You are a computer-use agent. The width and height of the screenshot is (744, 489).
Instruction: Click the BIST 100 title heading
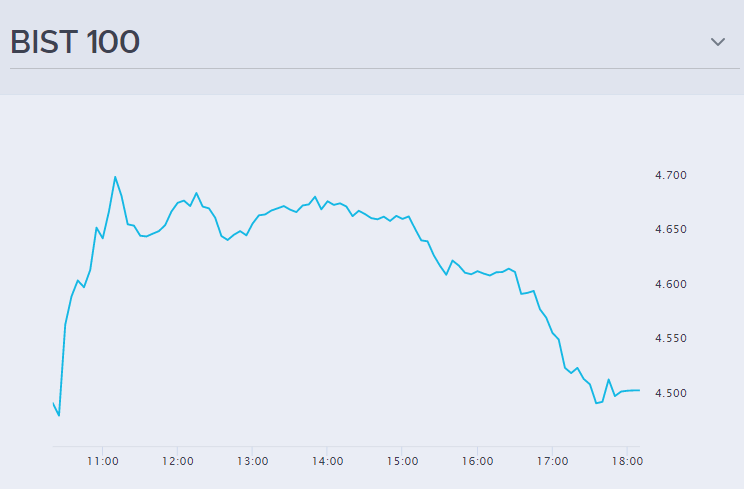(x=75, y=42)
